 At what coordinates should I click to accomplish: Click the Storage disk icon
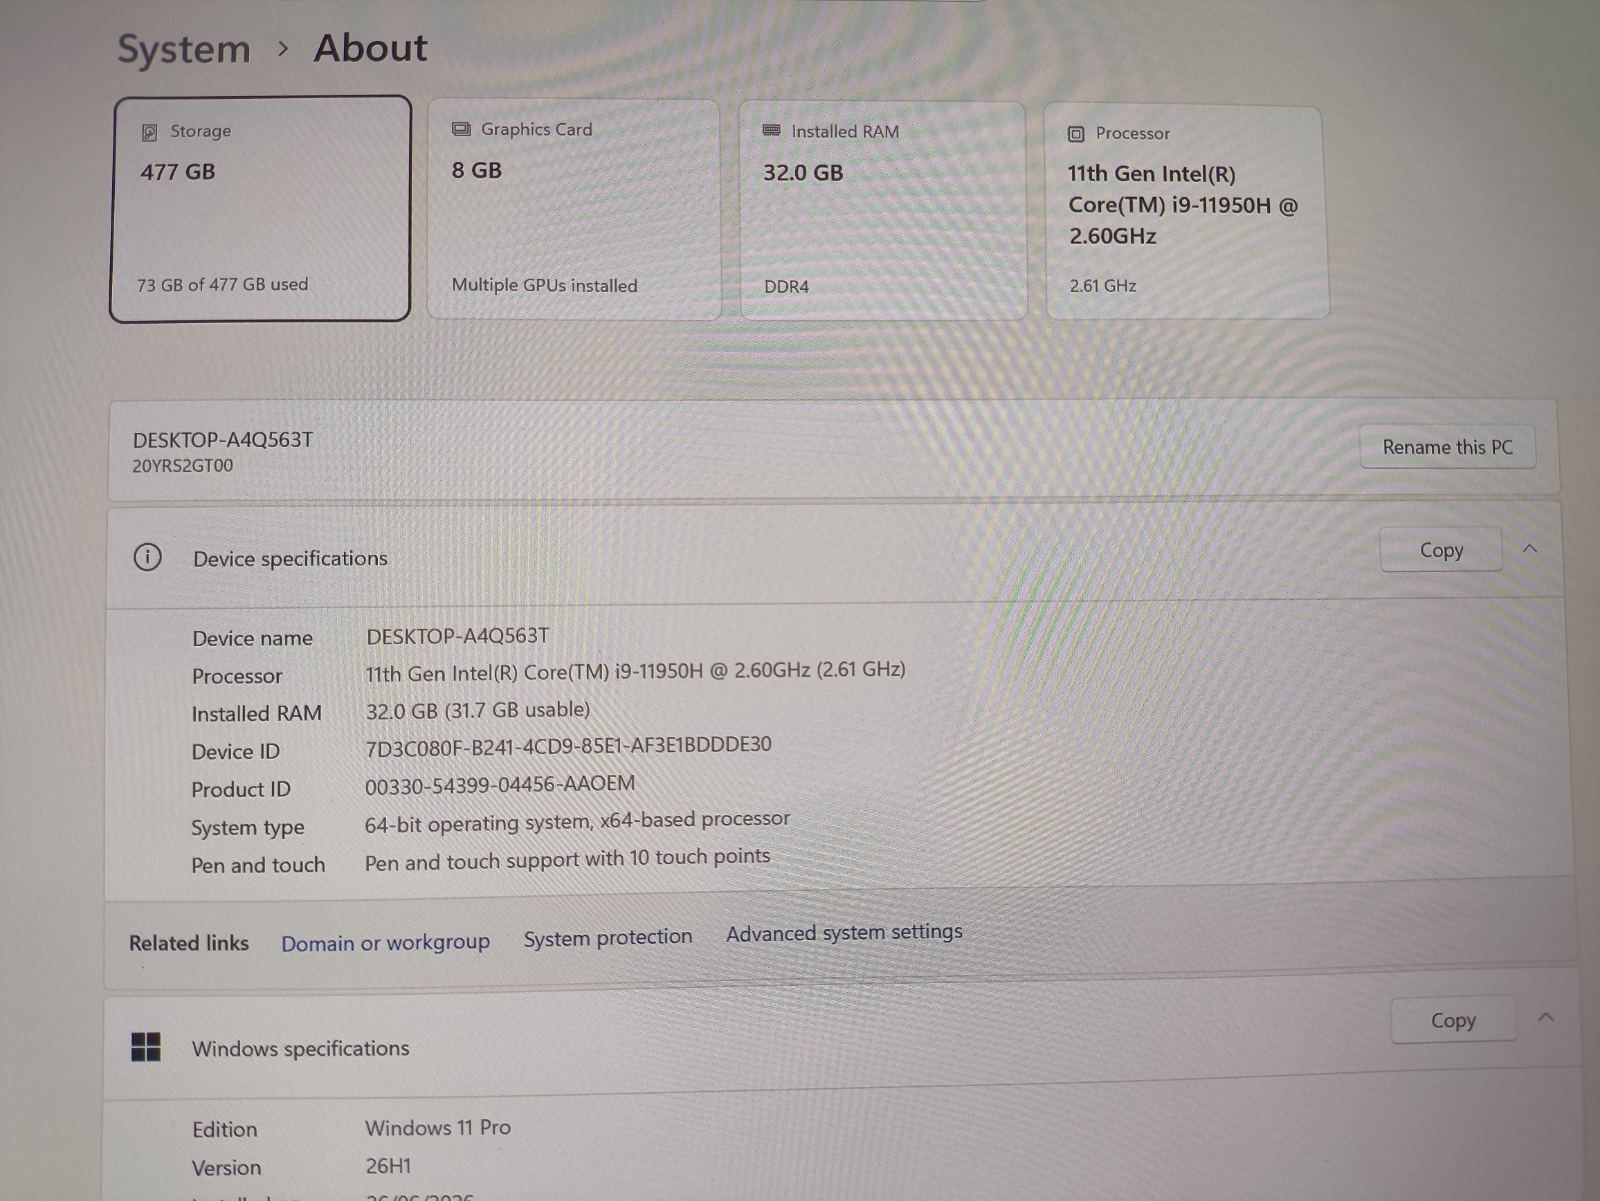(x=150, y=132)
